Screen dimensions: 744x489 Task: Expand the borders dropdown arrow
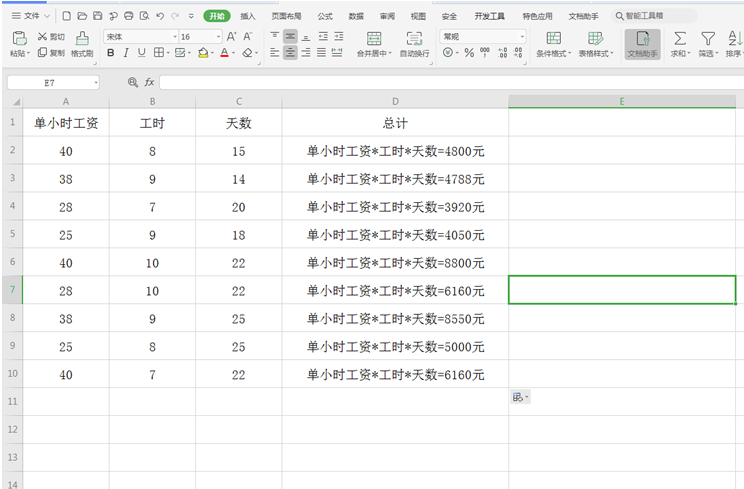[x=168, y=53]
